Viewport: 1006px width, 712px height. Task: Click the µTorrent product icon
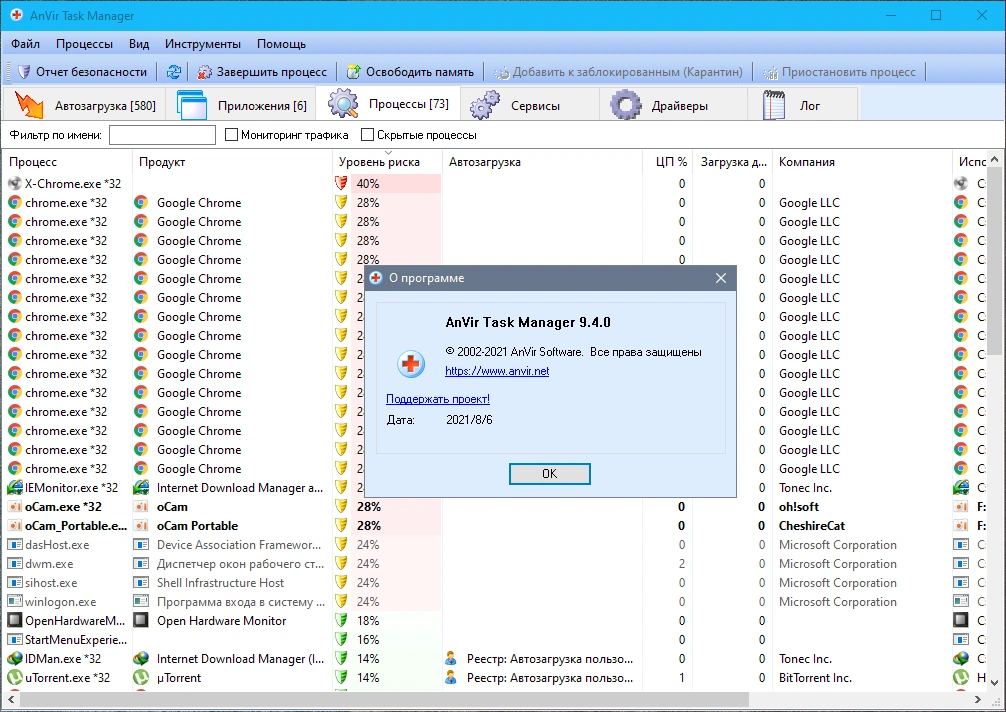(141, 677)
